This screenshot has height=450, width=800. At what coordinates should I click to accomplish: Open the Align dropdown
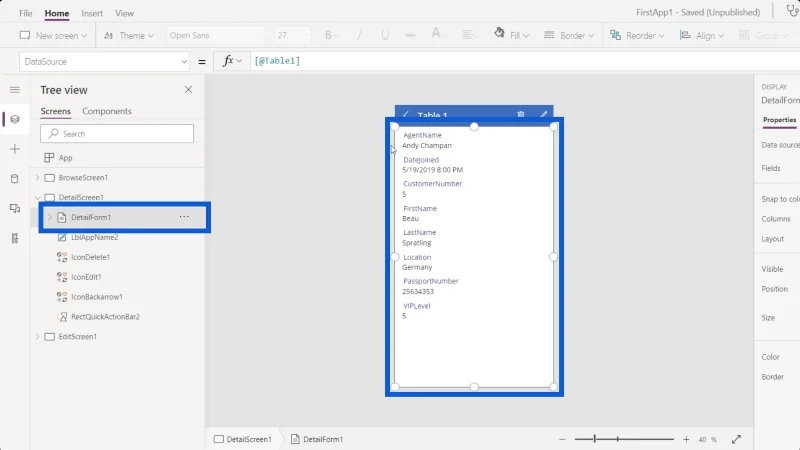[702, 35]
